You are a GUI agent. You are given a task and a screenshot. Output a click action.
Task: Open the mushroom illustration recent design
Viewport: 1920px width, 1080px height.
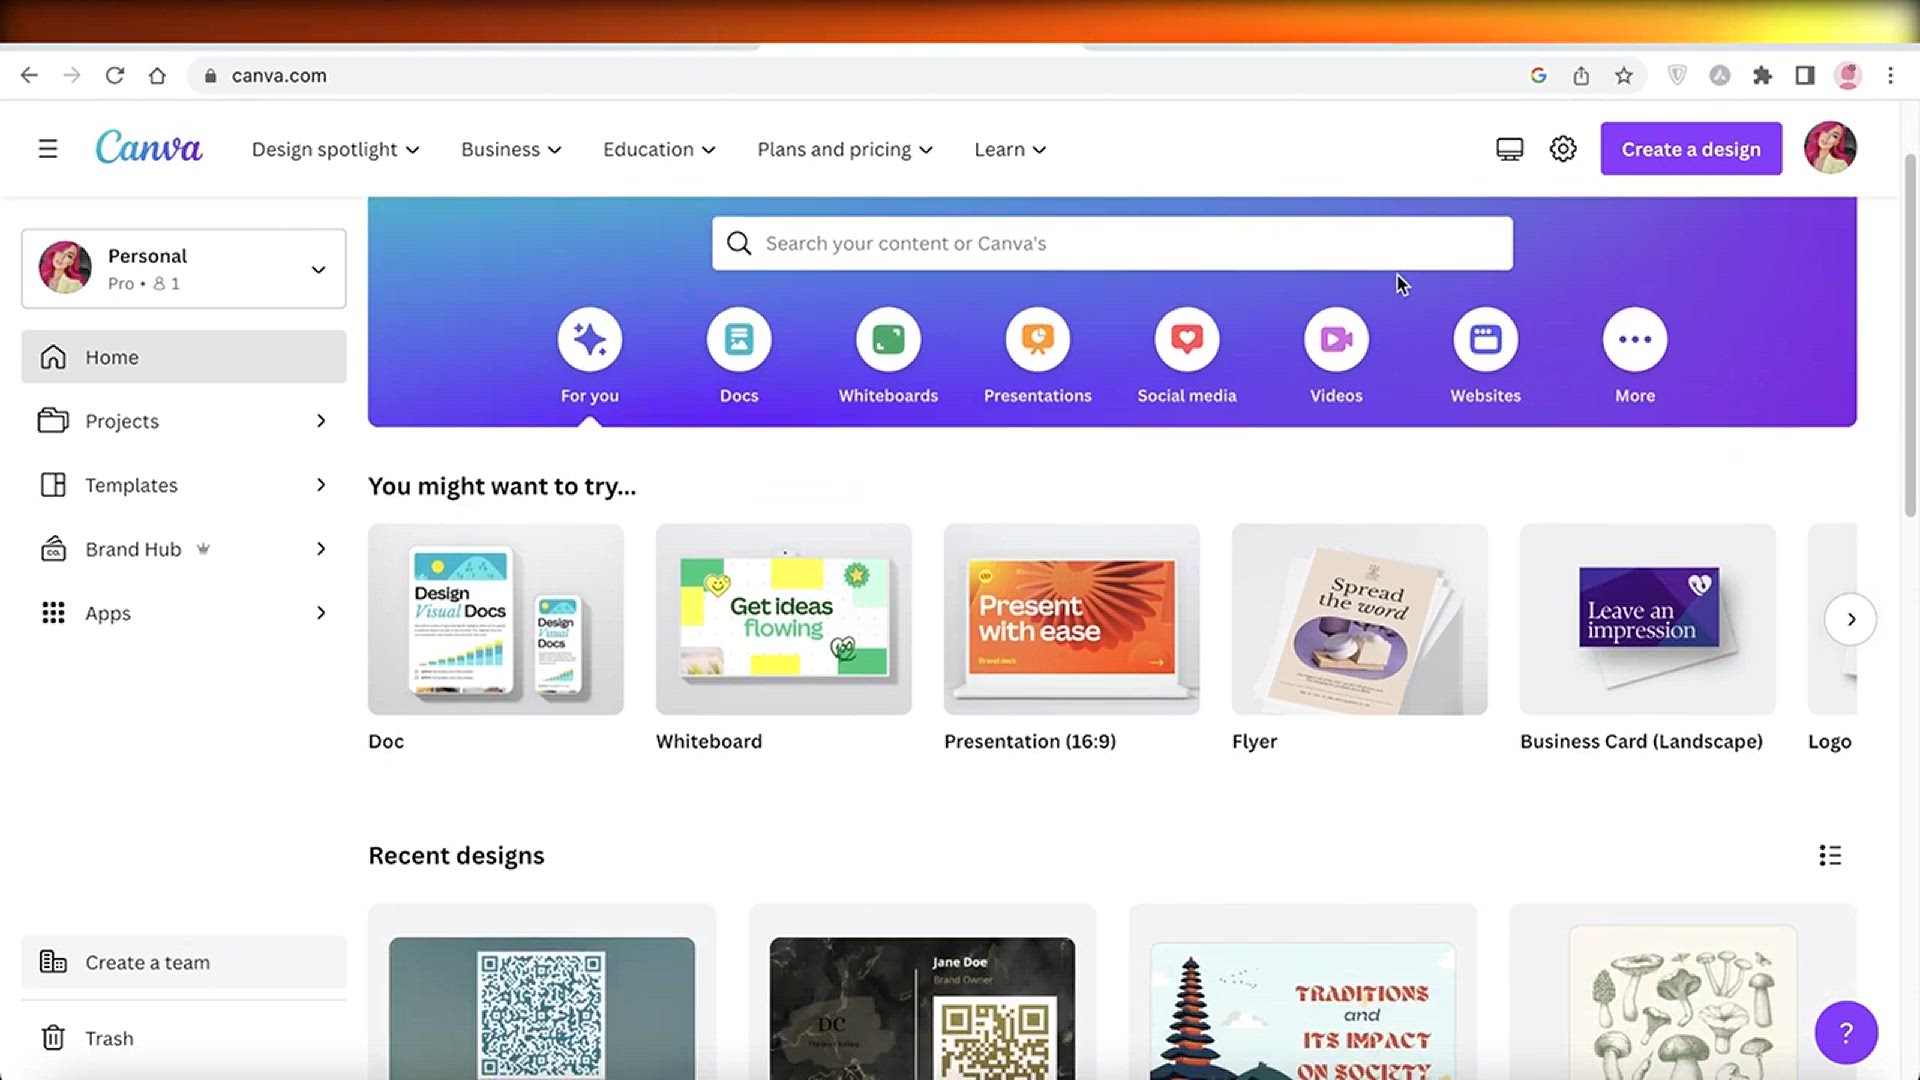1683,992
